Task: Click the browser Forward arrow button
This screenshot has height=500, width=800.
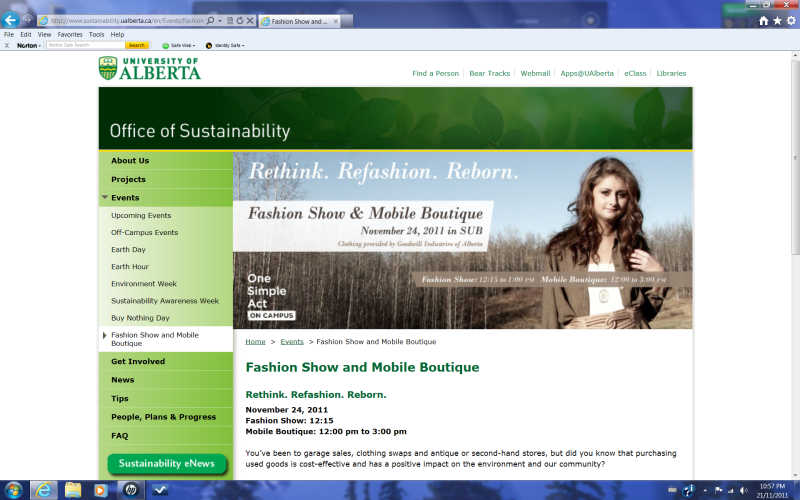Action: 28,20
